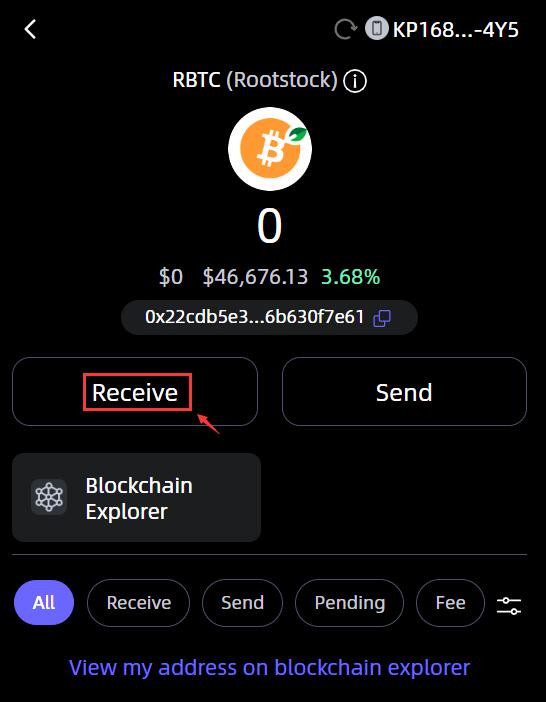Image resolution: width=546 pixels, height=702 pixels.
Task: Show Fee transactions filter
Action: 450,603
